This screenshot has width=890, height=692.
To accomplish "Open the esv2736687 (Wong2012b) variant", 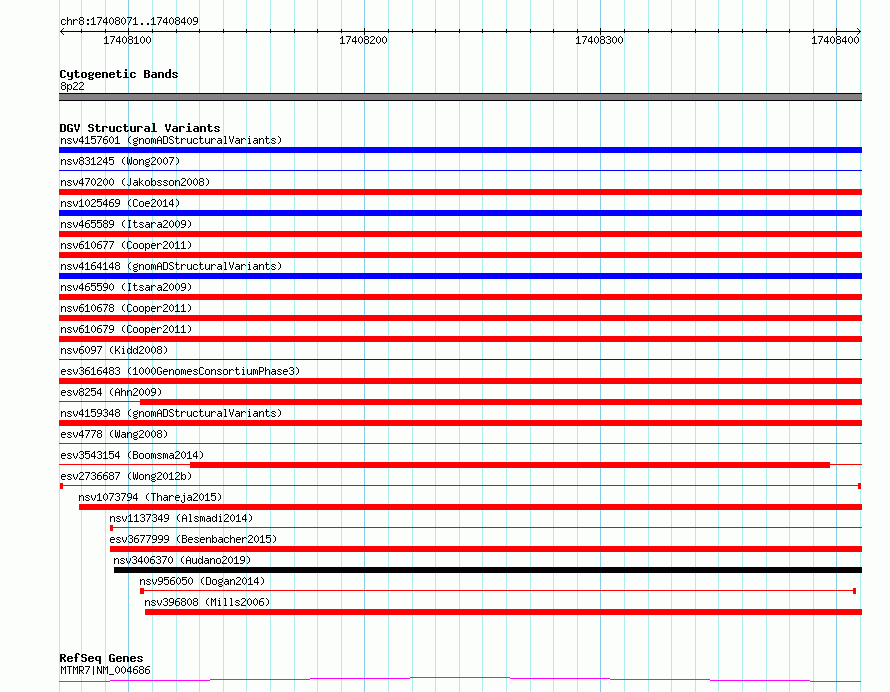I will pos(126,476).
